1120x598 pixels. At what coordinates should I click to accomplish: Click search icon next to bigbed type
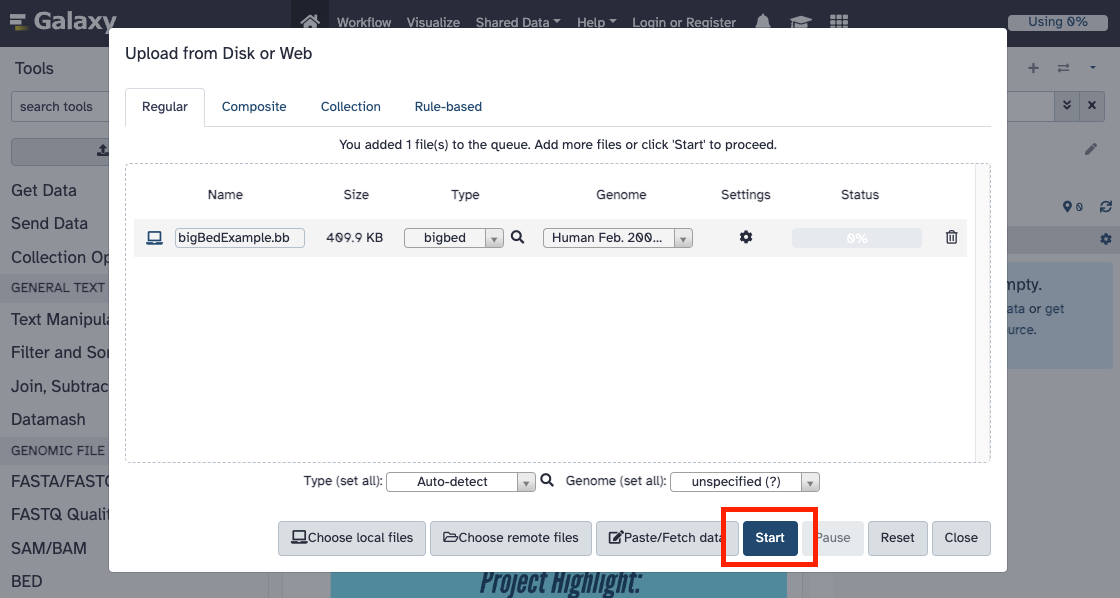click(x=518, y=238)
